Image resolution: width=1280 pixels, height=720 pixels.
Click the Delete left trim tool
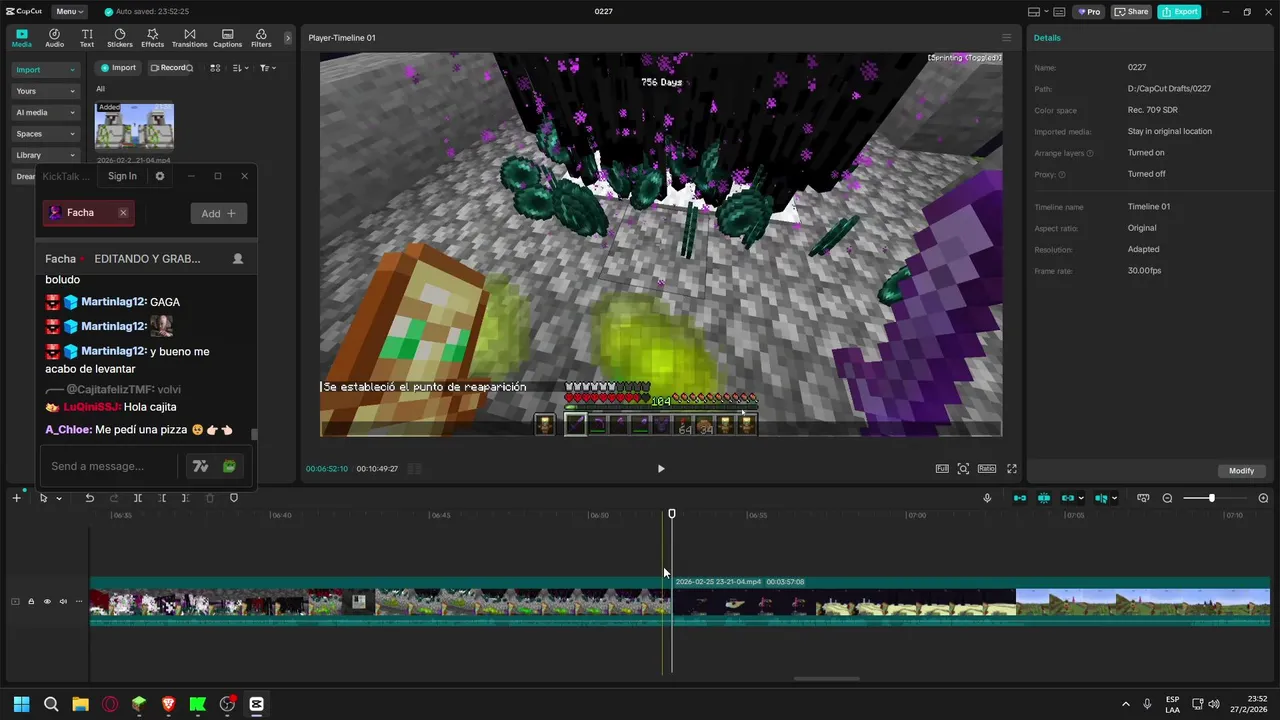click(x=162, y=498)
